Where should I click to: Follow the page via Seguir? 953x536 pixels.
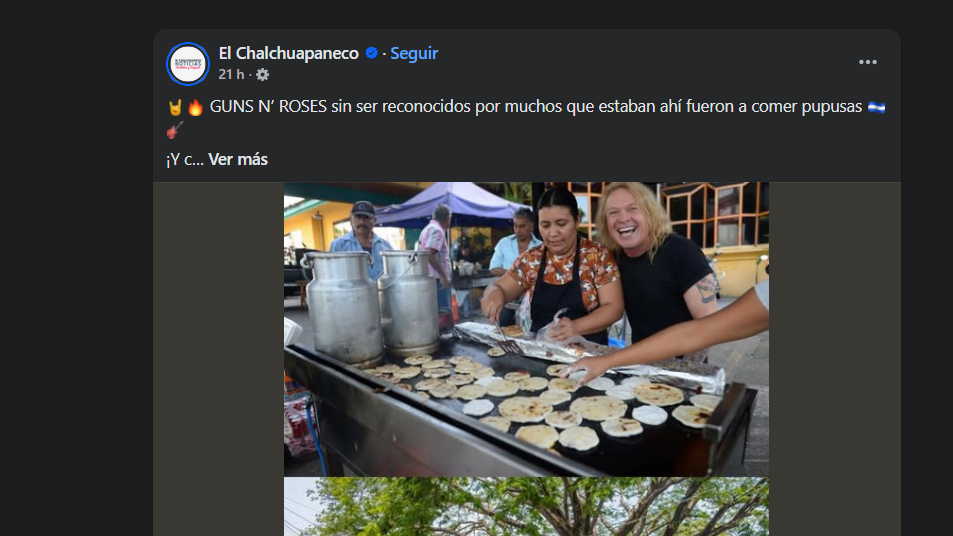(414, 53)
